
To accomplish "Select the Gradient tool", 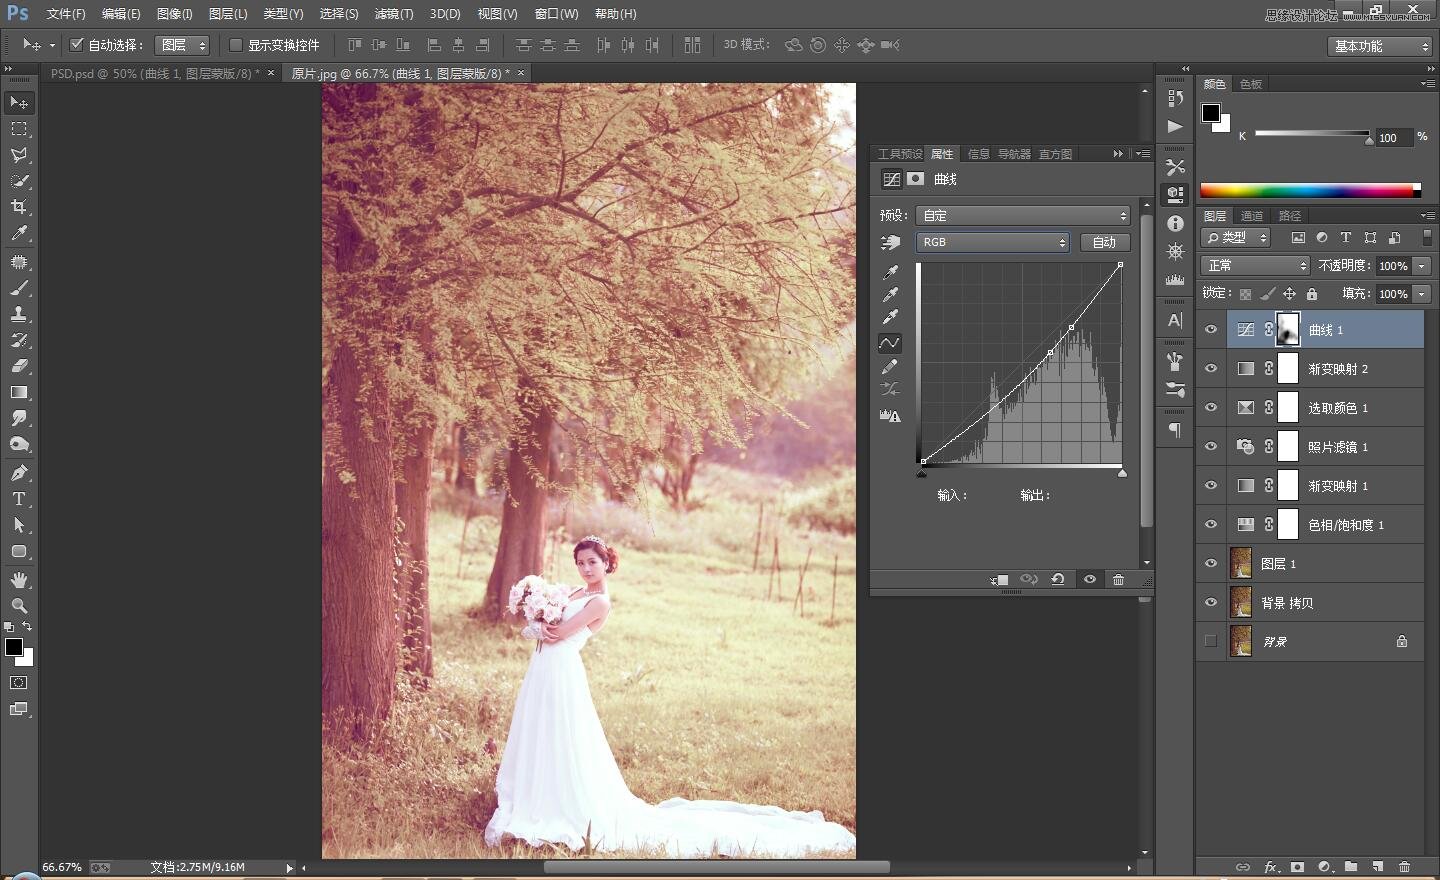I will 18,392.
